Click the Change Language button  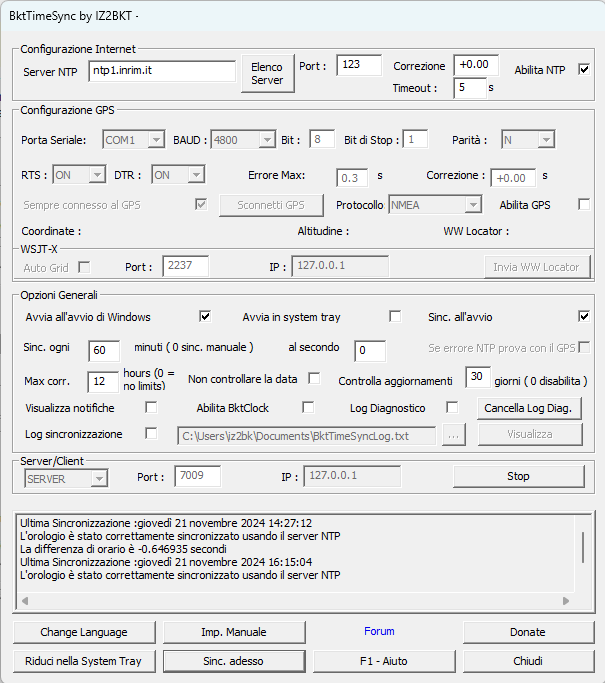click(x=84, y=632)
